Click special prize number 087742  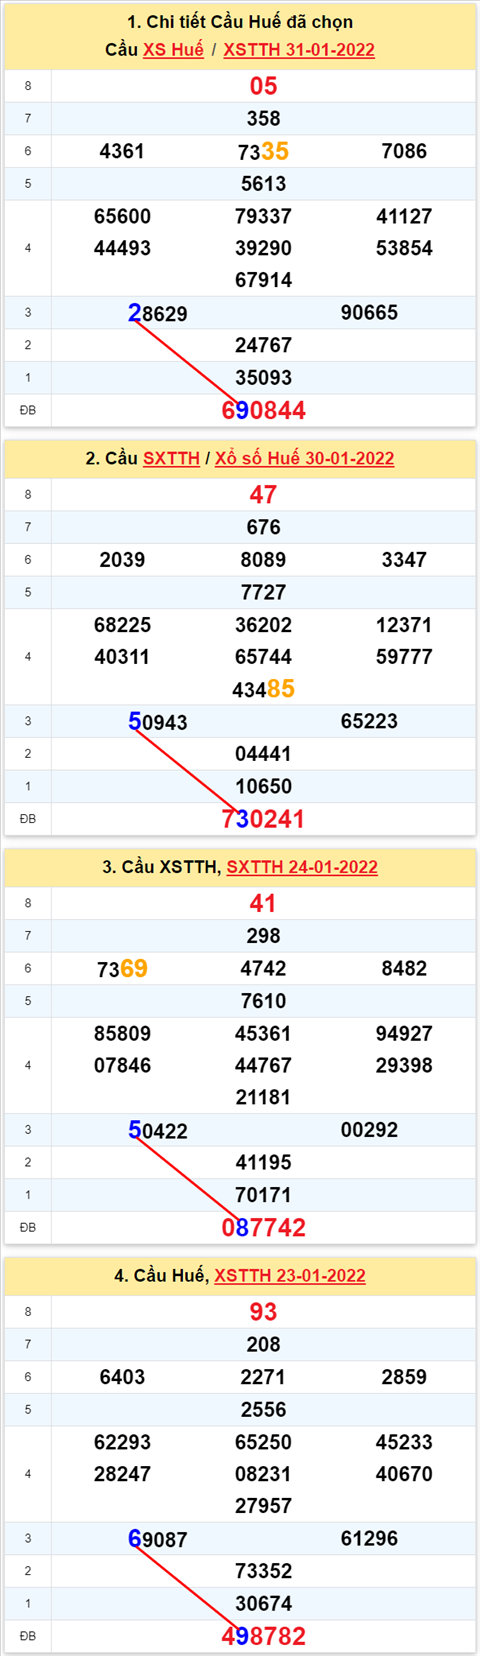point(264,1227)
